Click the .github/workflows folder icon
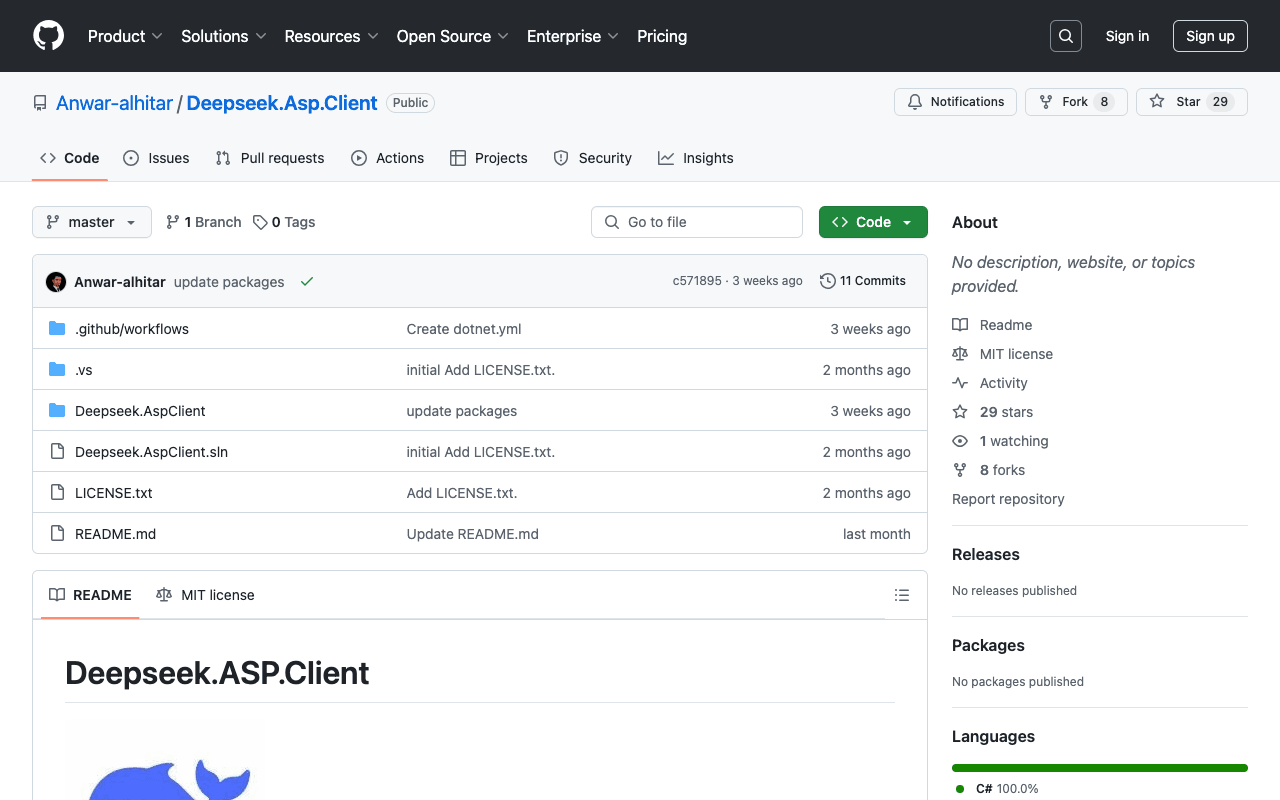This screenshot has height=800, width=1280. click(57, 329)
